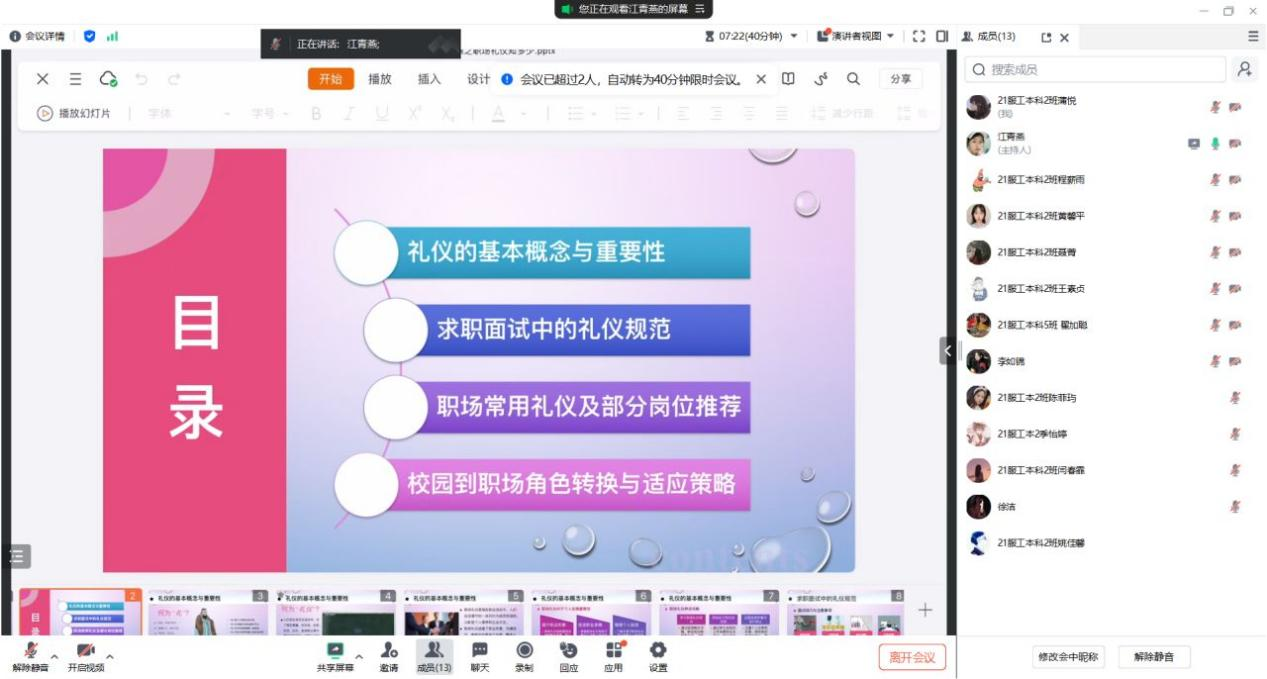Screen dimensions: 1267x679
Task: Click the blue security shield icon
Action: [x=90, y=36]
